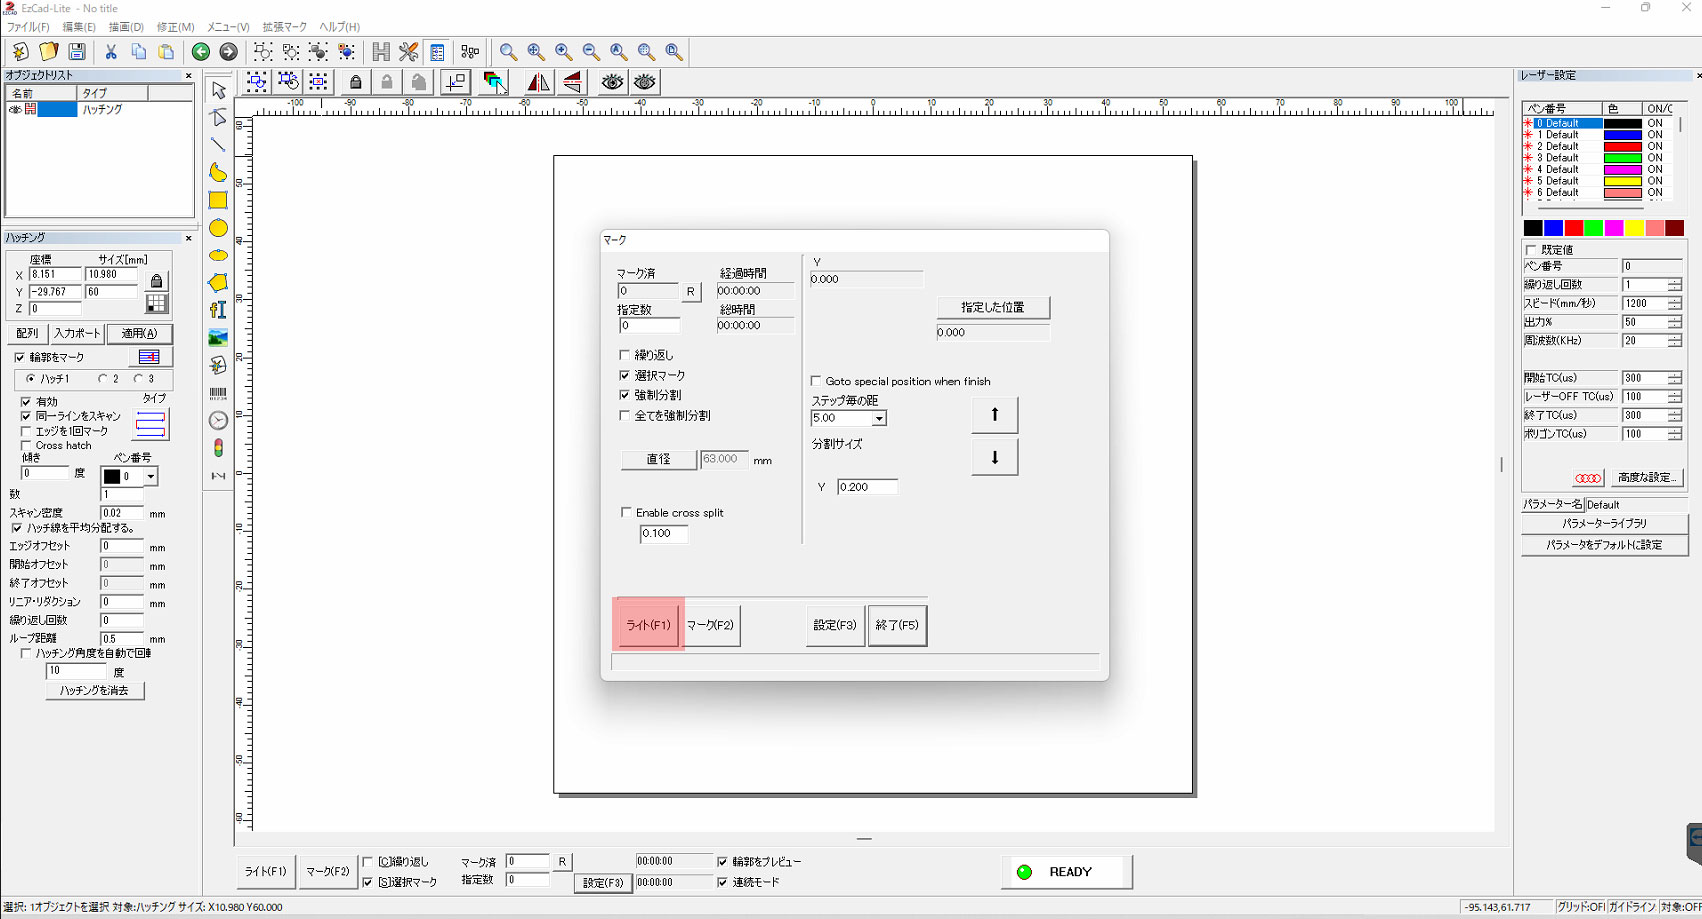Check the Cross hatch option
1702x919 pixels.
coord(26,445)
